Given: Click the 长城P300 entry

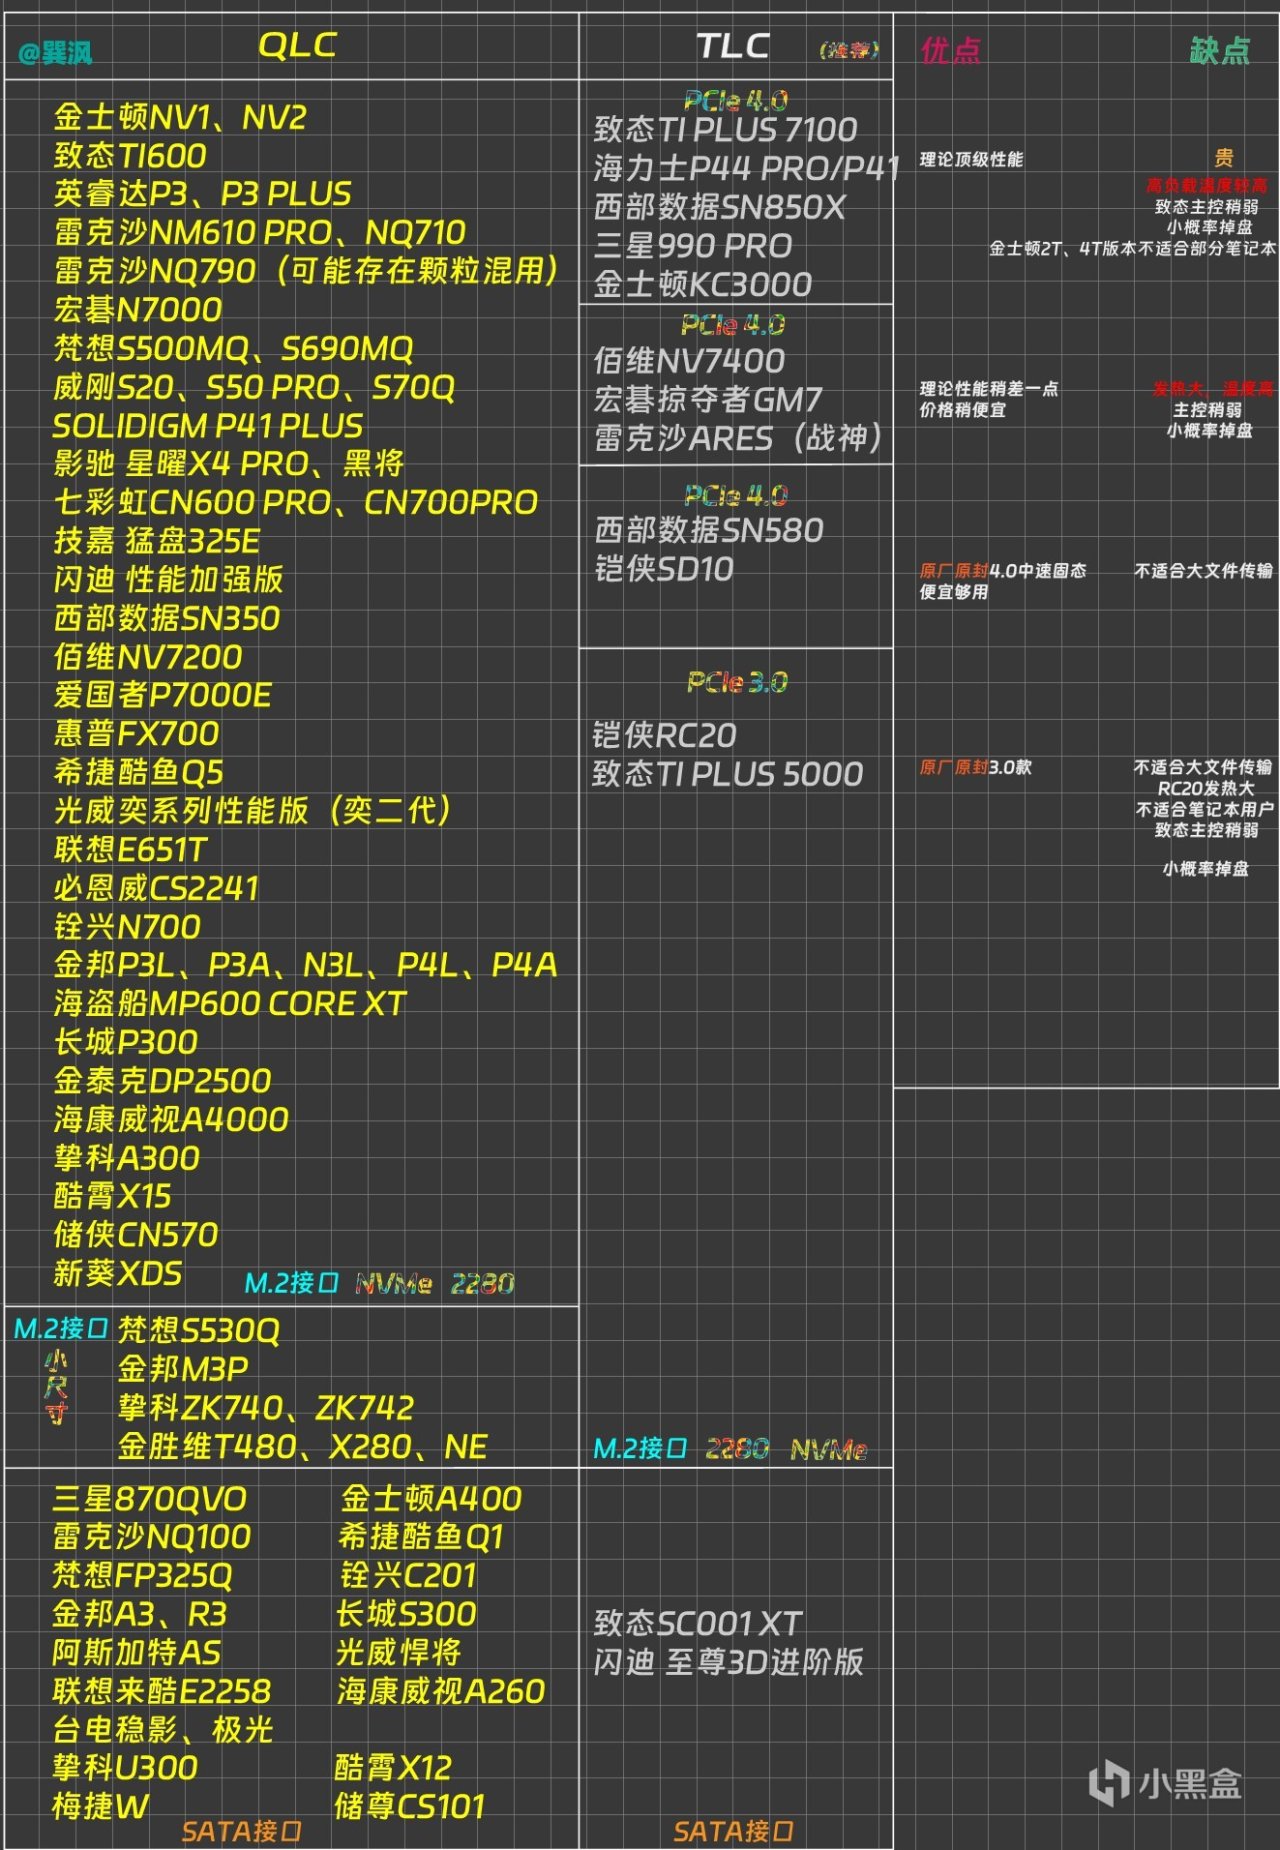Looking at the screenshot, I should [126, 1042].
